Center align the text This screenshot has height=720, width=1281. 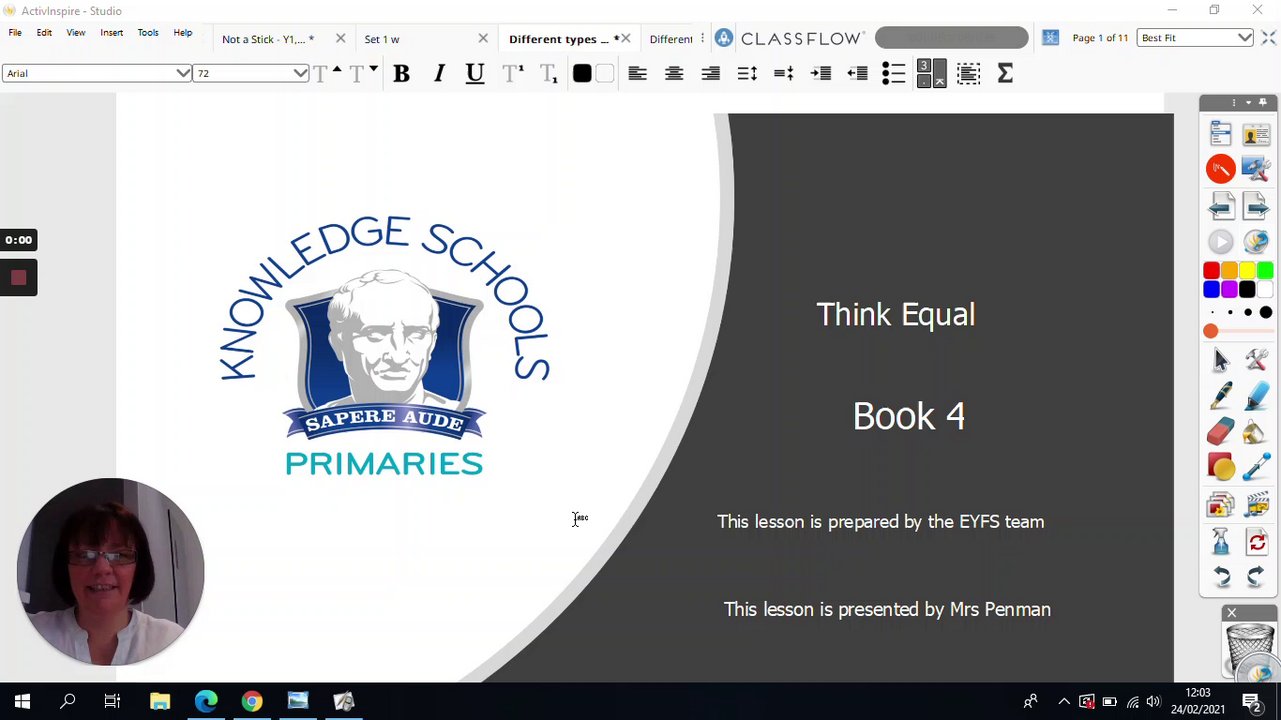674,74
